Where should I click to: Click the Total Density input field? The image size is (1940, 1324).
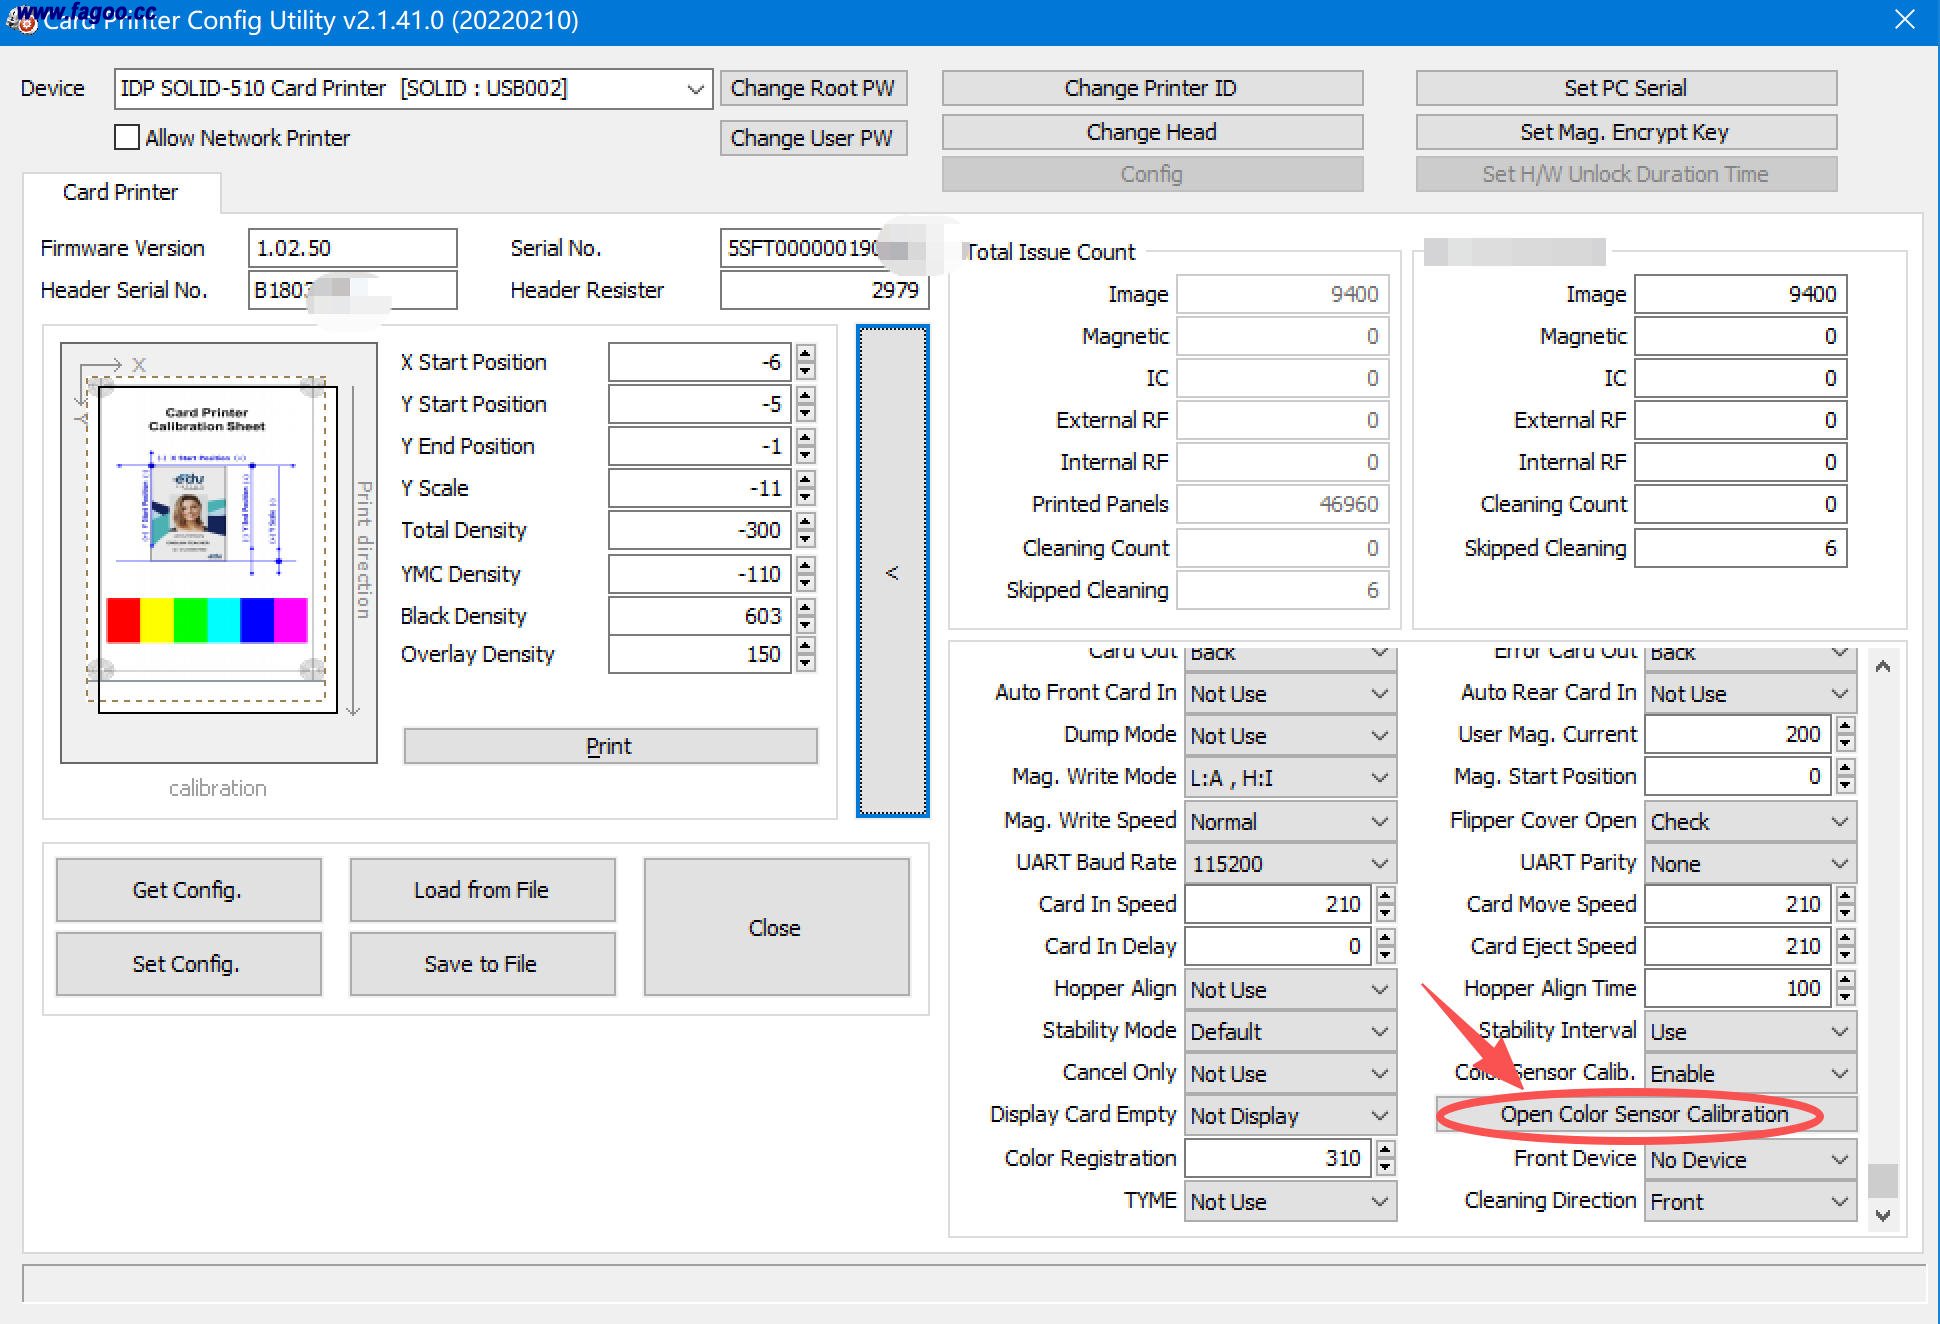point(698,530)
